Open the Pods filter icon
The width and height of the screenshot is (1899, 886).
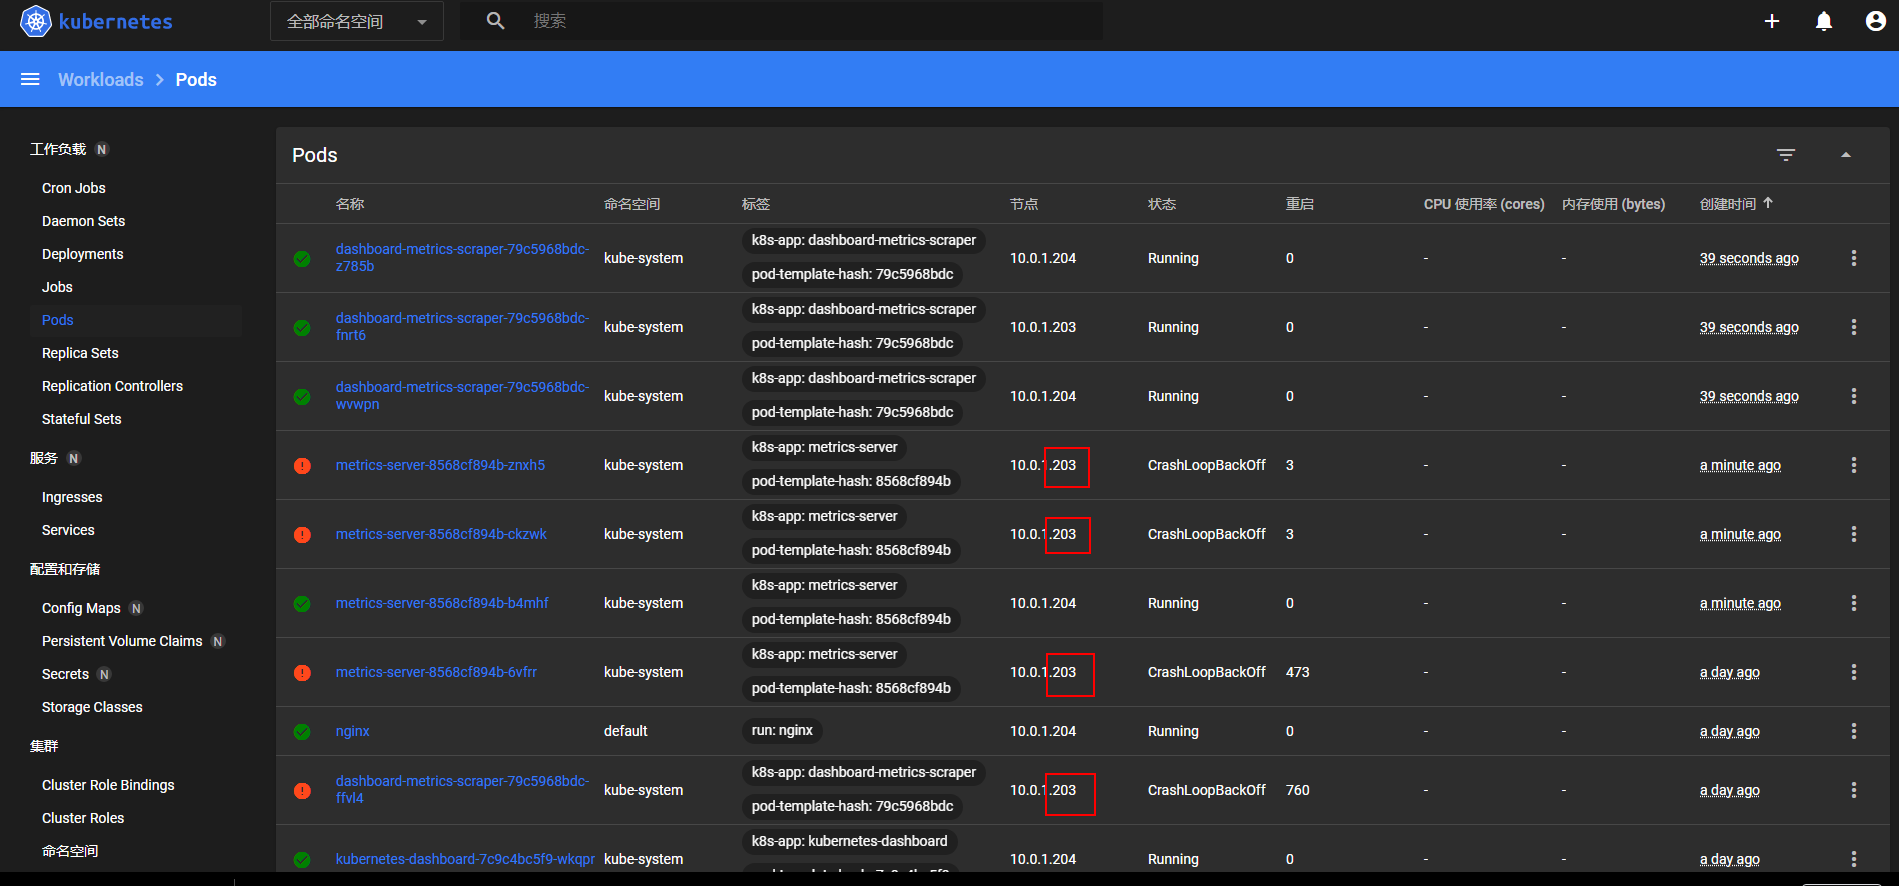pos(1786,155)
